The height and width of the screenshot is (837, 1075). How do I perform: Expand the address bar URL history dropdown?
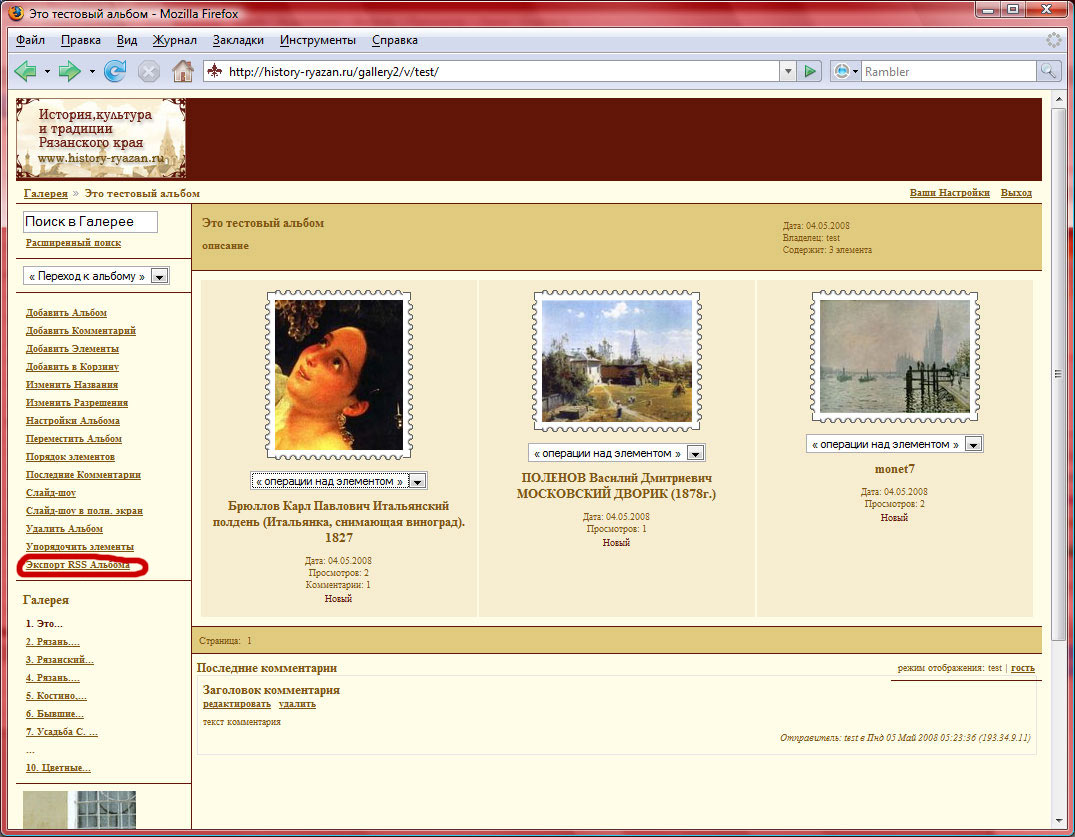788,71
